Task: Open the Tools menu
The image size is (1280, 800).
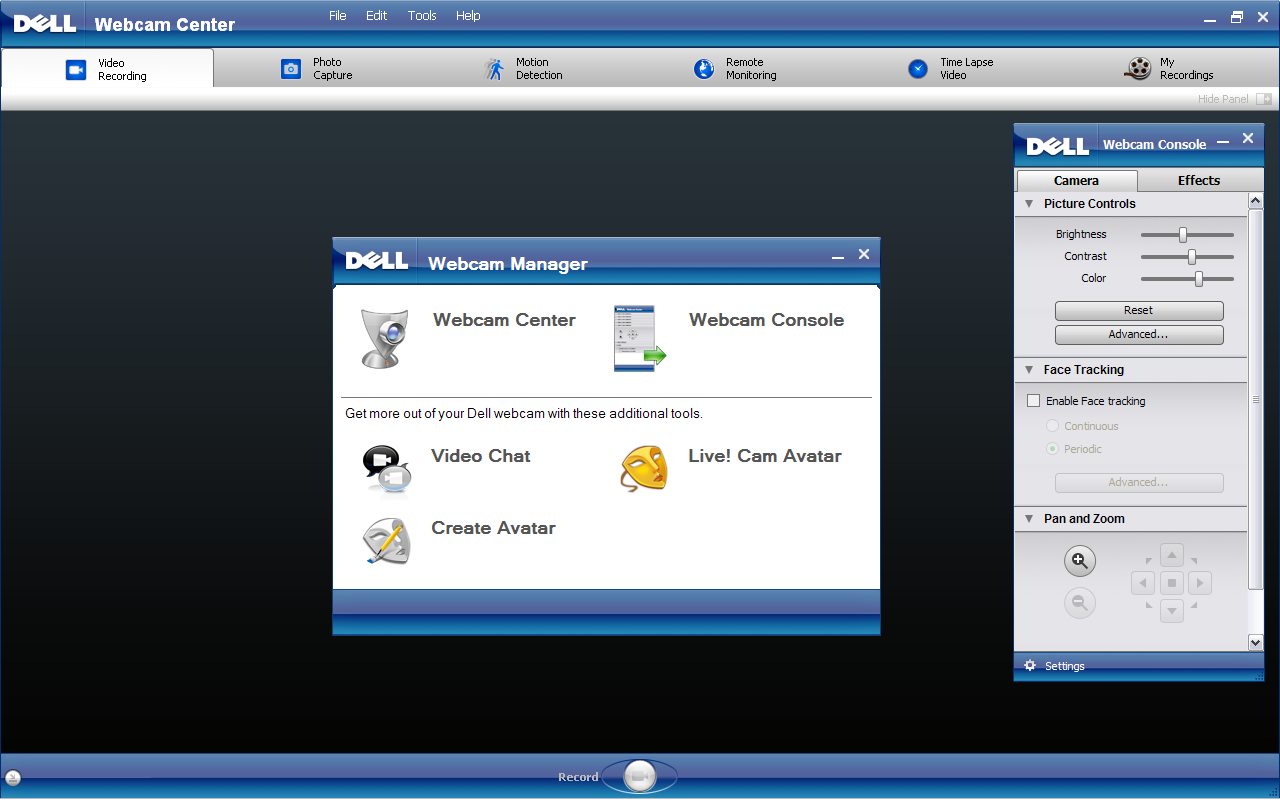Action: (422, 15)
